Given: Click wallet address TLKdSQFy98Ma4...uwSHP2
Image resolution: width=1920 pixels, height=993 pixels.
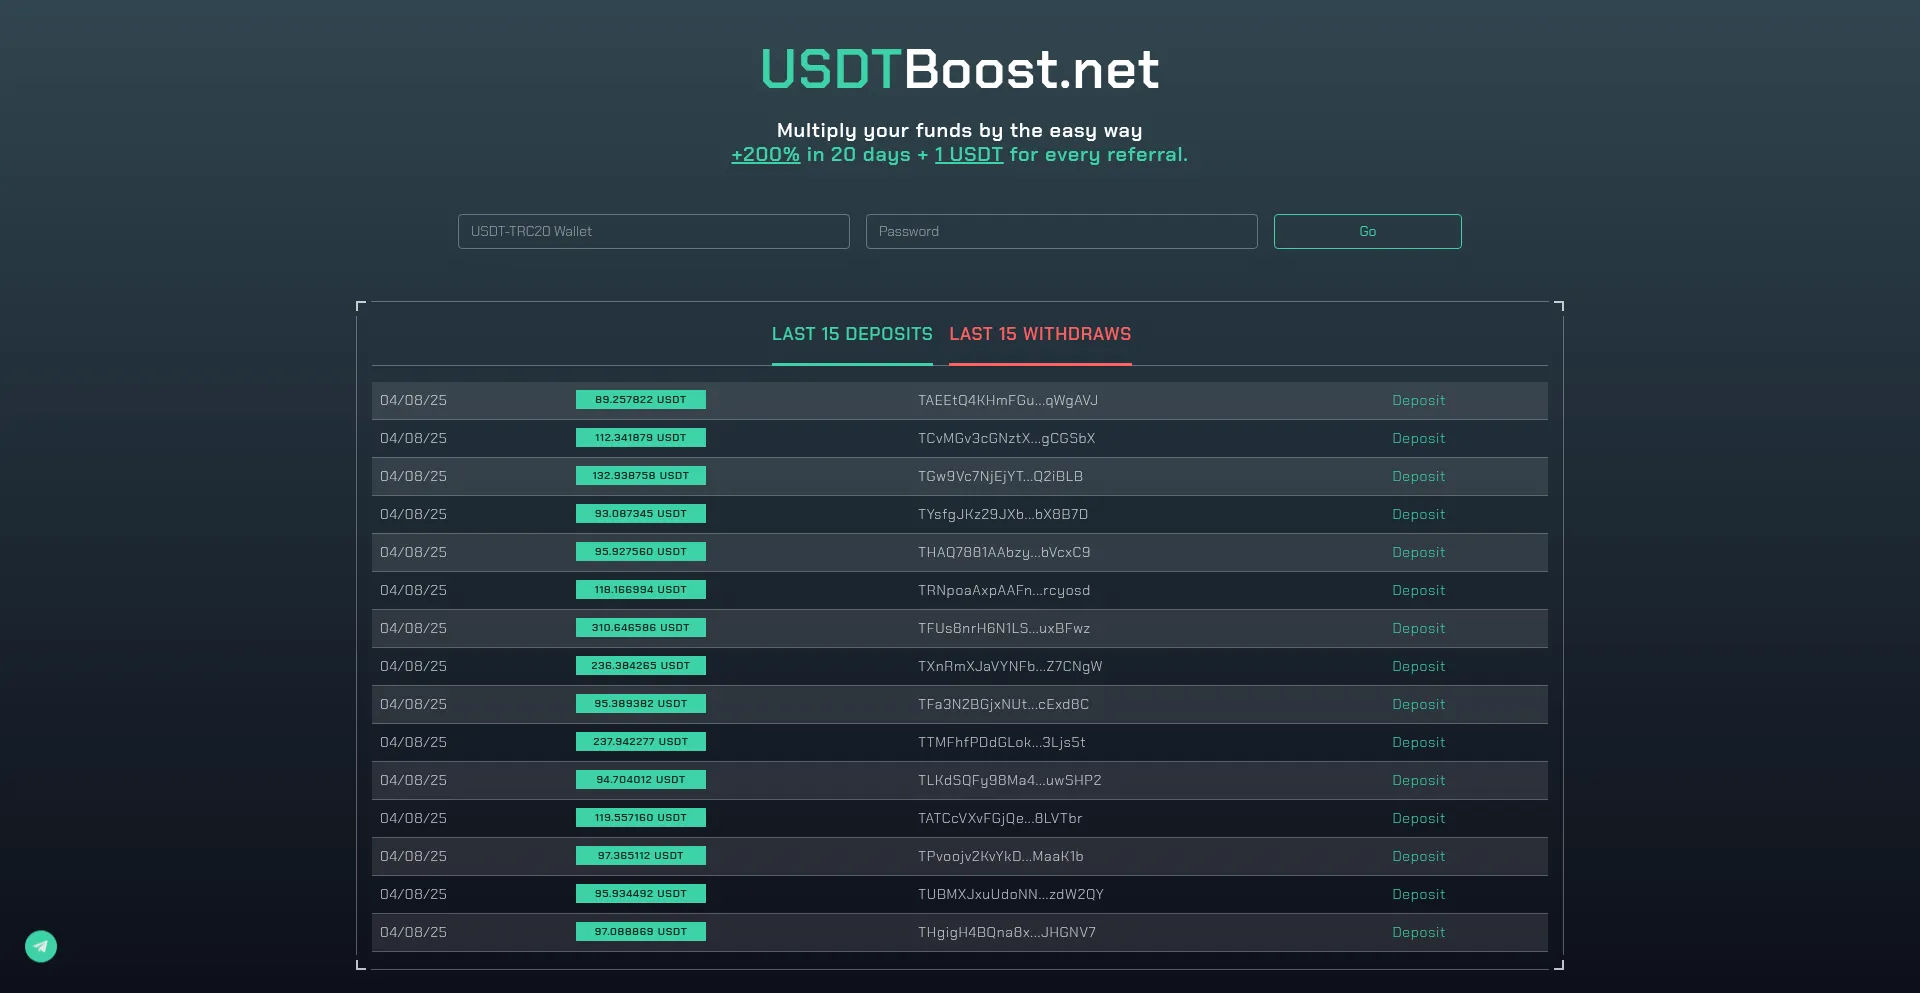Looking at the screenshot, I should [x=1010, y=780].
